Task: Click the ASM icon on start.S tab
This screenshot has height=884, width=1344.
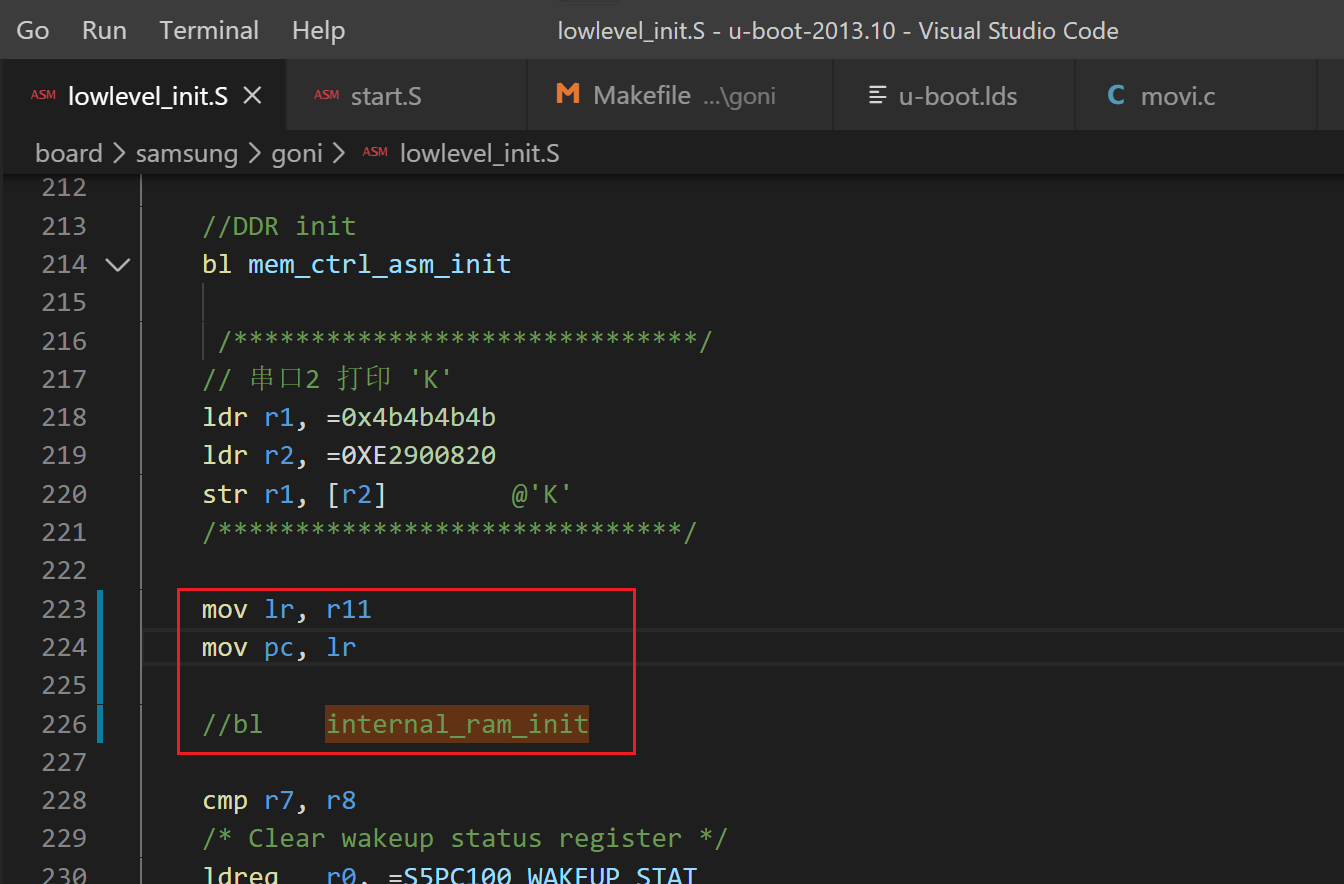Action: [326, 96]
